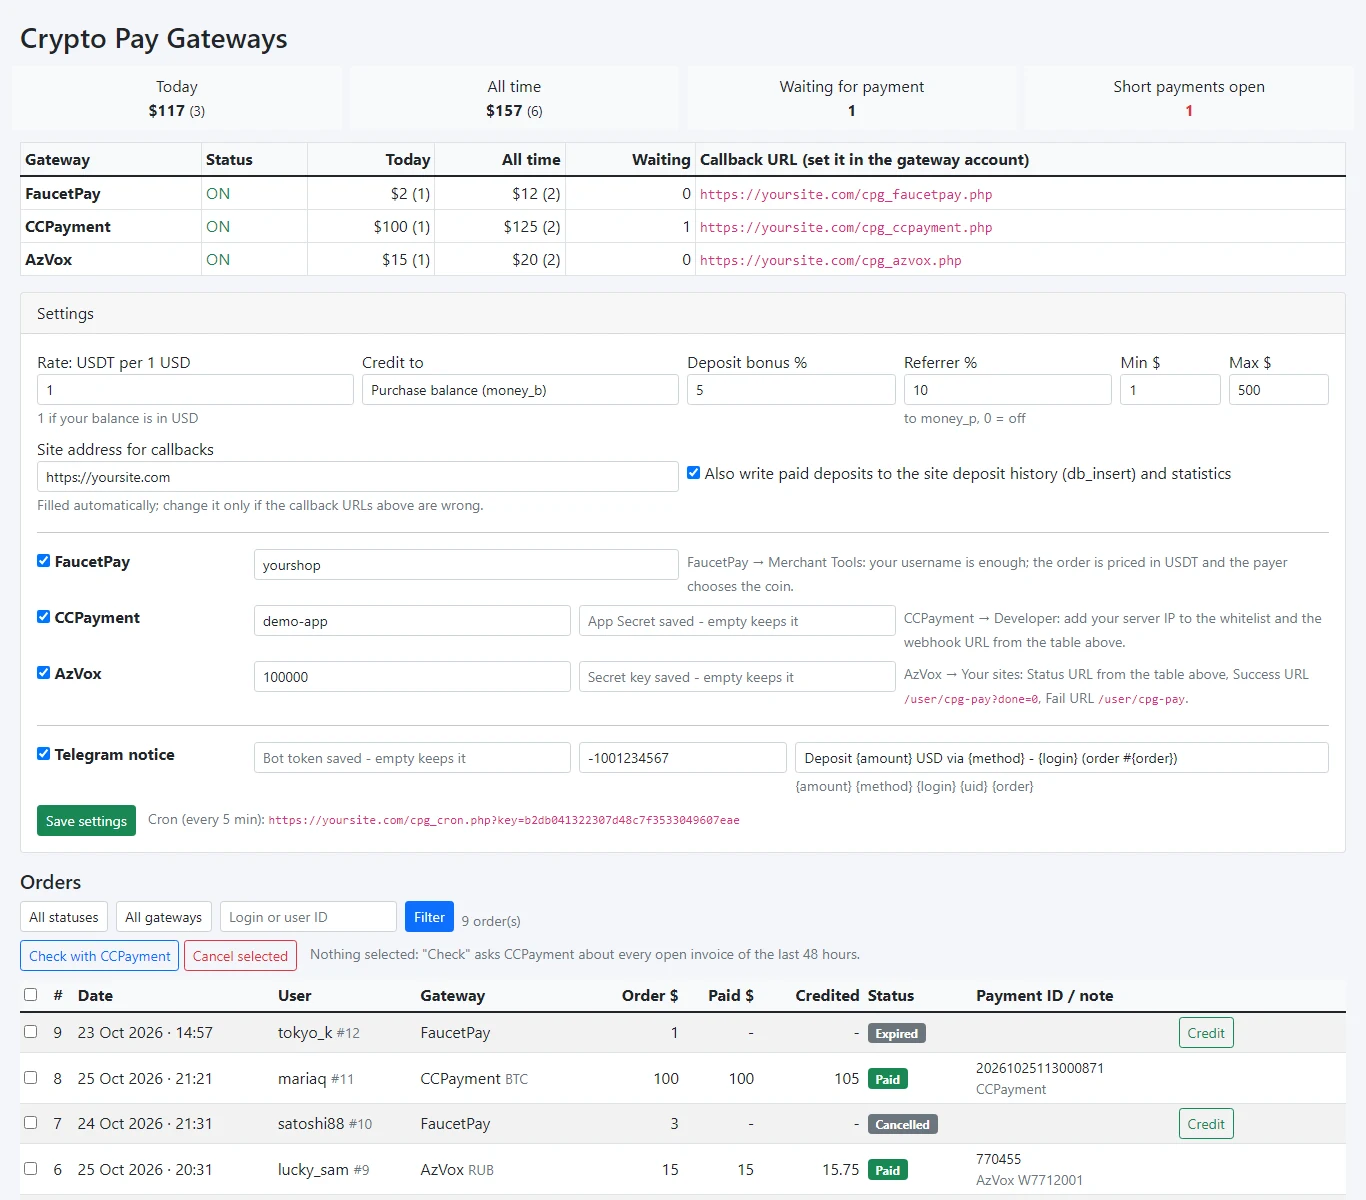The width and height of the screenshot is (1366, 1200).
Task: Click the AzVox shop ID field '100000'
Action: (412, 677)
